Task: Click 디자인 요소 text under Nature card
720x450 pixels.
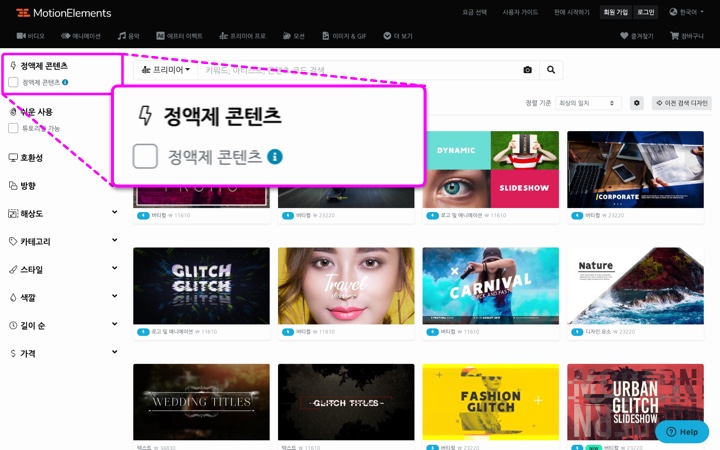Action: pos(596,332)
